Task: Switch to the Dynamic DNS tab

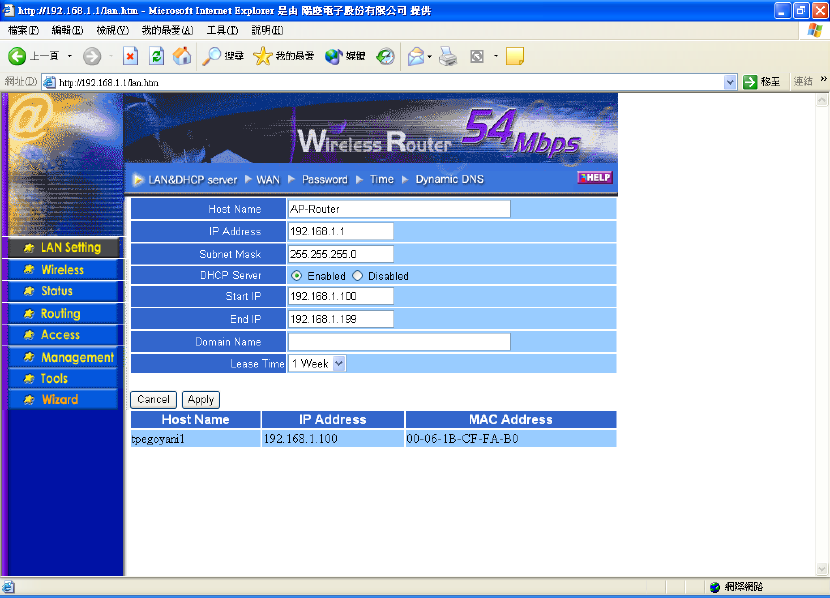Action: [449, 179]
